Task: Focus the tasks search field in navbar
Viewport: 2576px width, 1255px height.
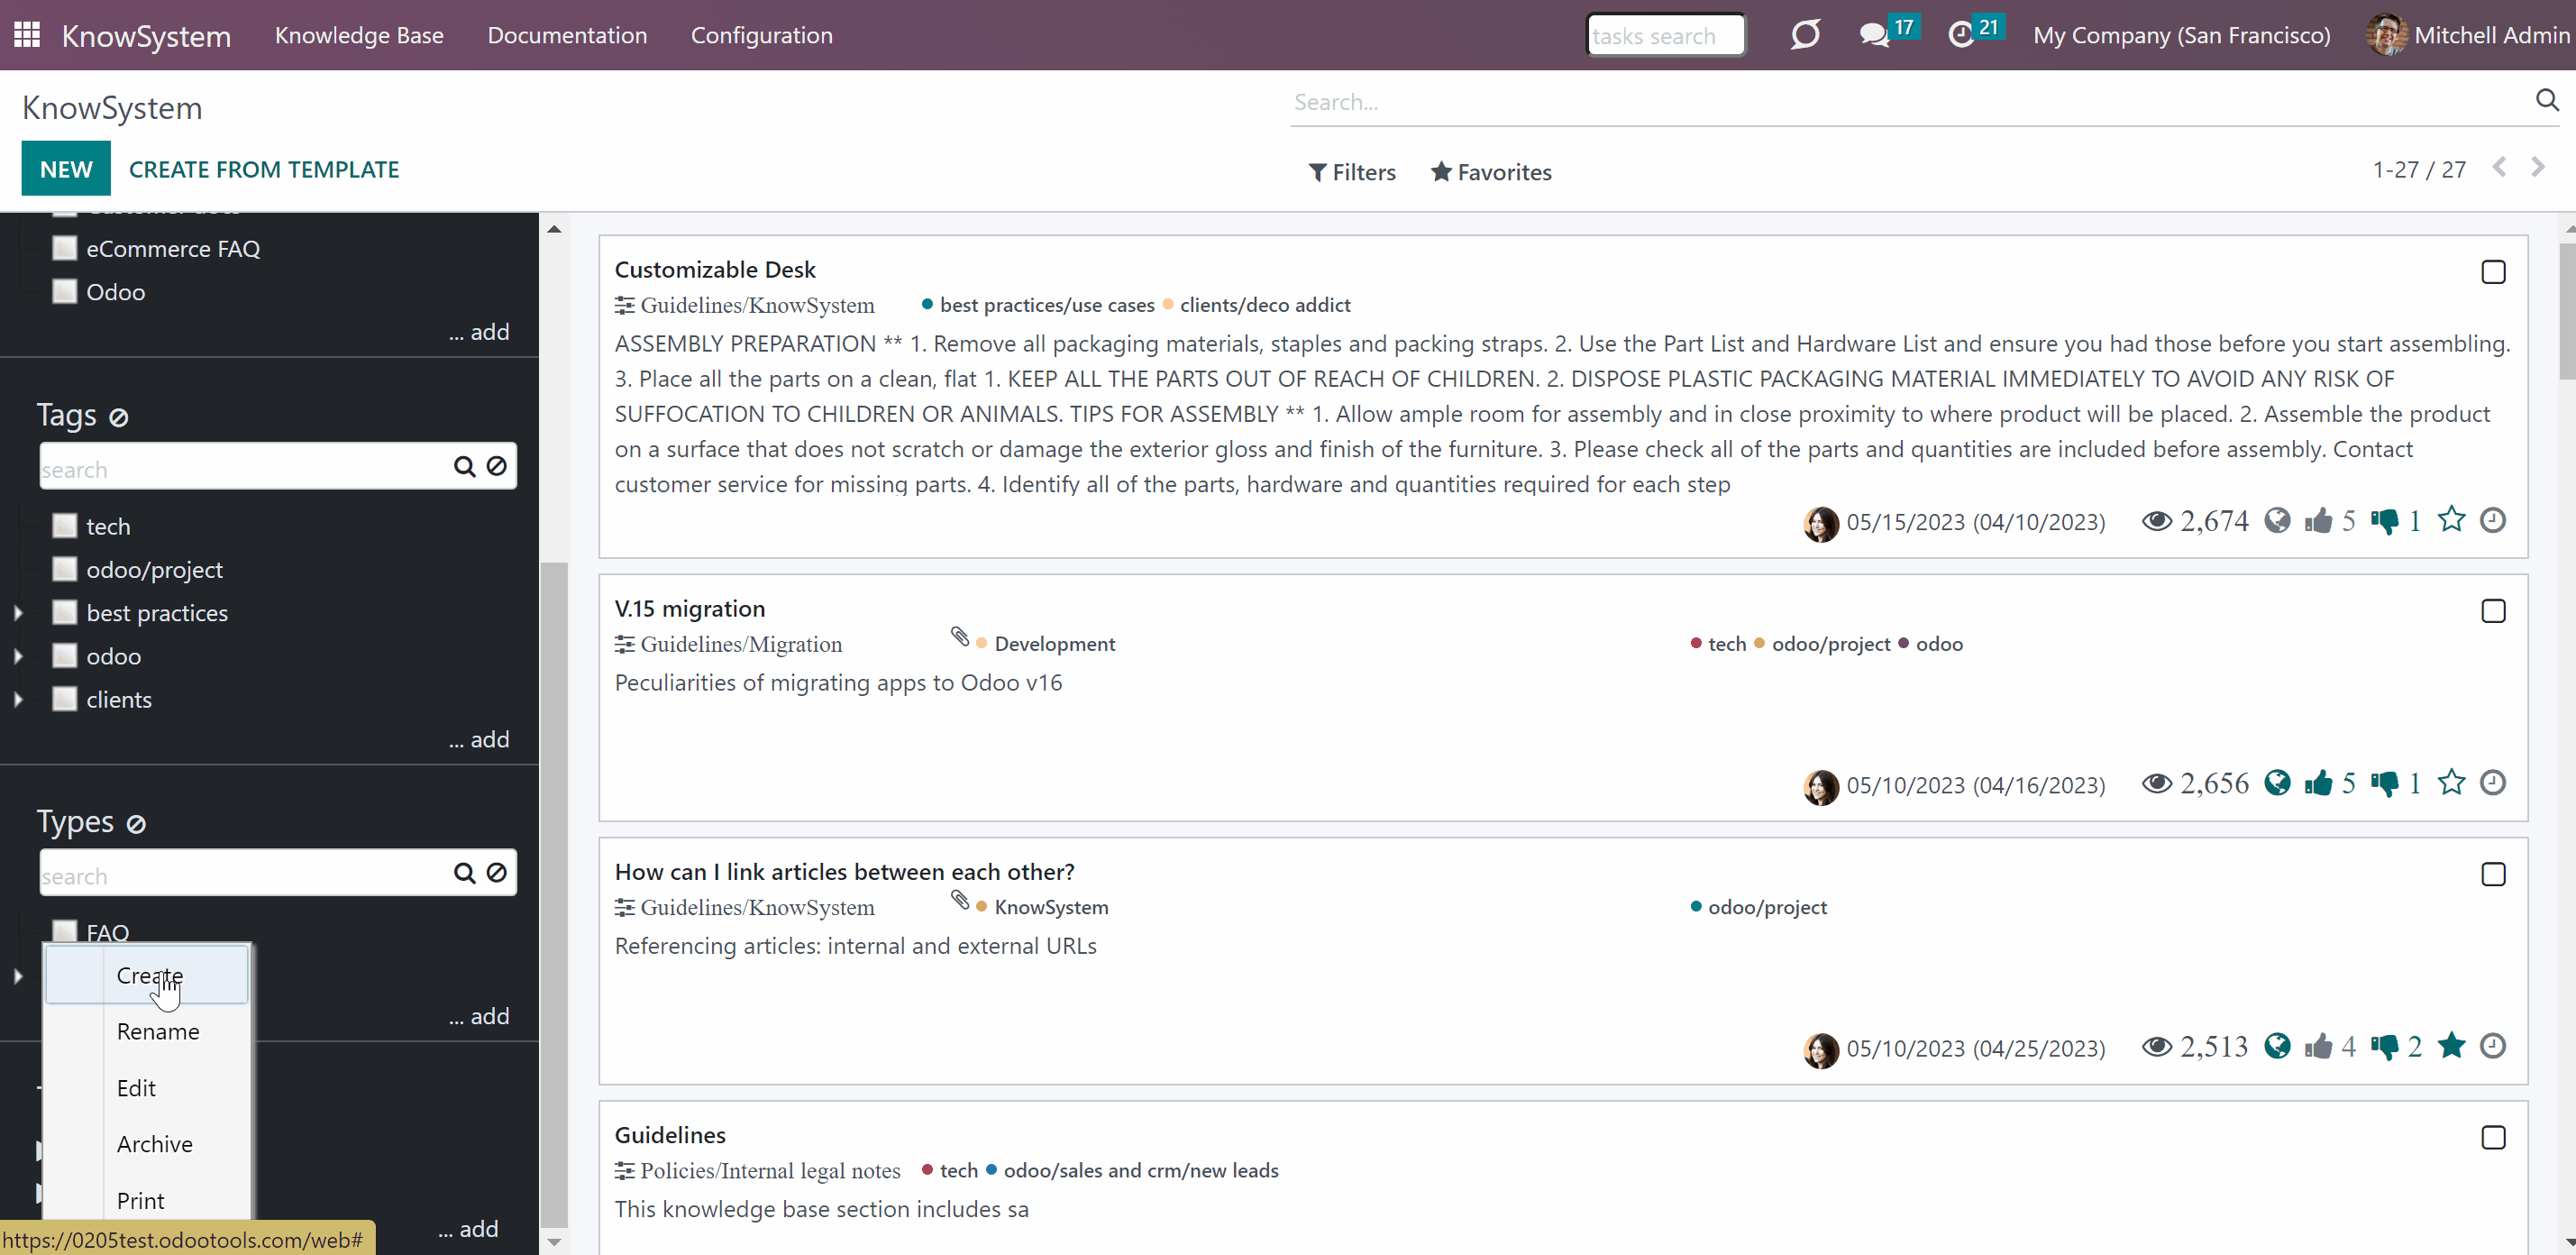Action: click(x=1665, y=36)
